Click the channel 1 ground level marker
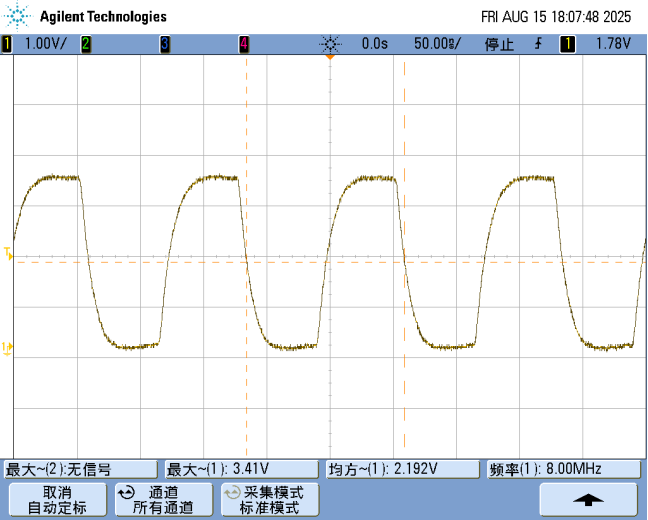 click(7, 347)
